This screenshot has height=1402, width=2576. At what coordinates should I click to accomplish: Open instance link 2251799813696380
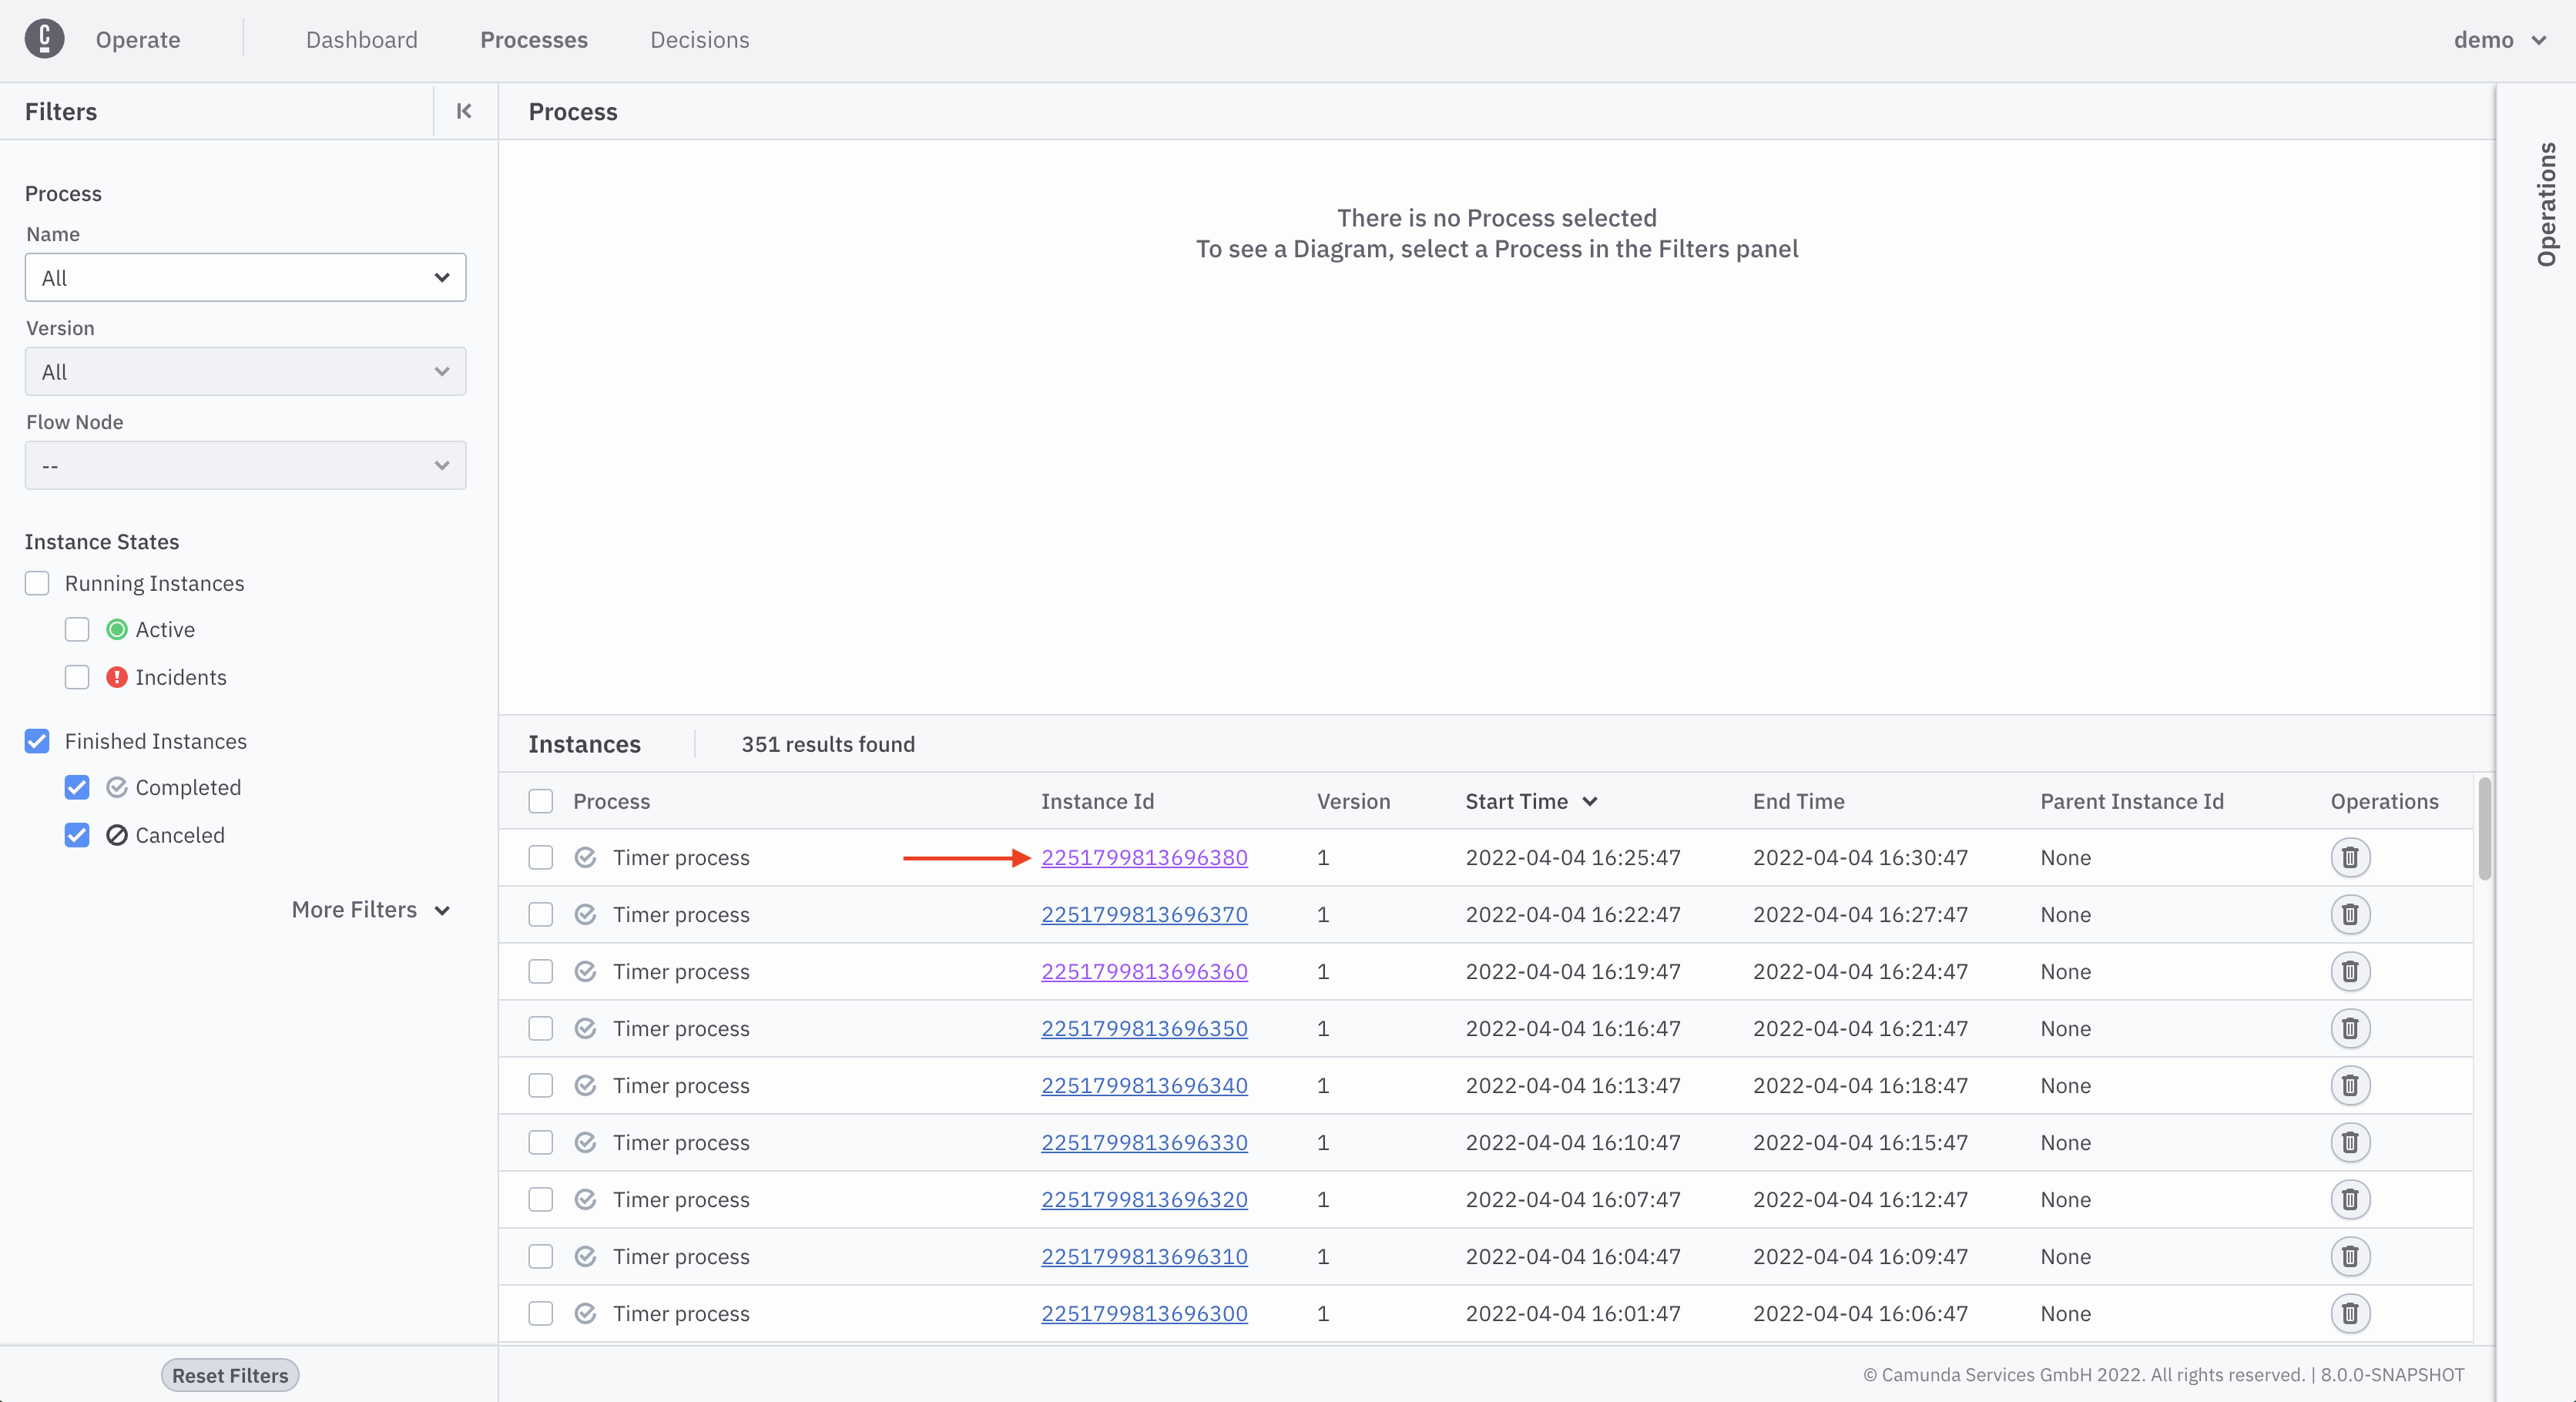(x=1143, y=857)
